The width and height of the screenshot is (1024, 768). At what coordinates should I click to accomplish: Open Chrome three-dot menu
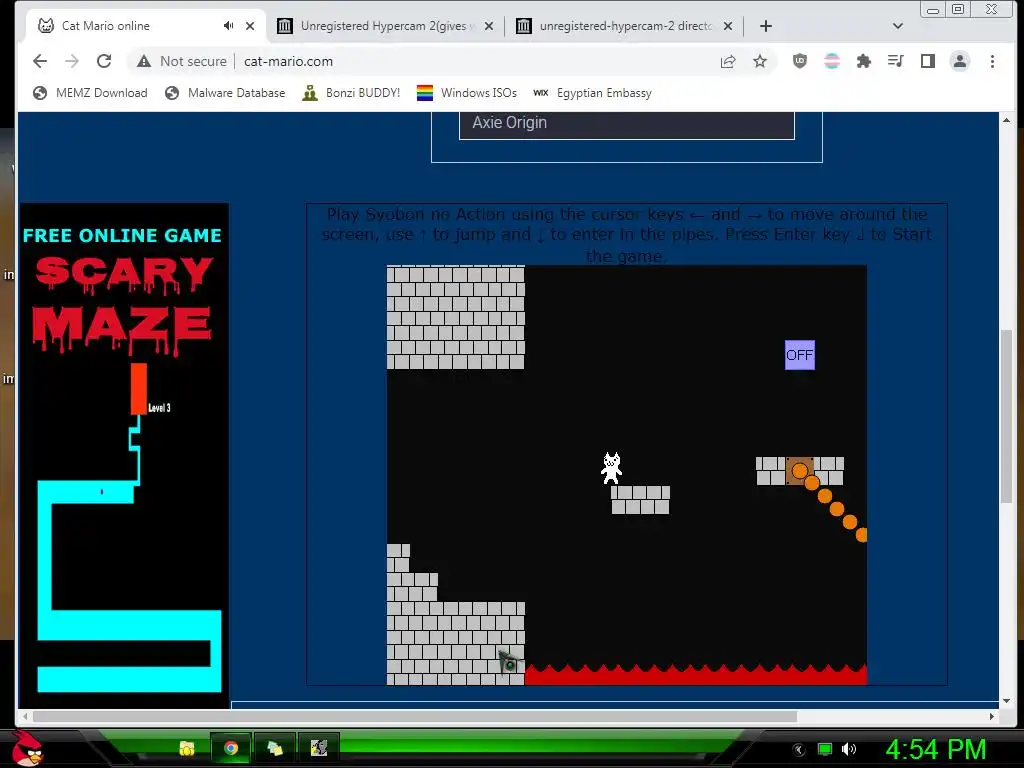click(x=992, y=61)
